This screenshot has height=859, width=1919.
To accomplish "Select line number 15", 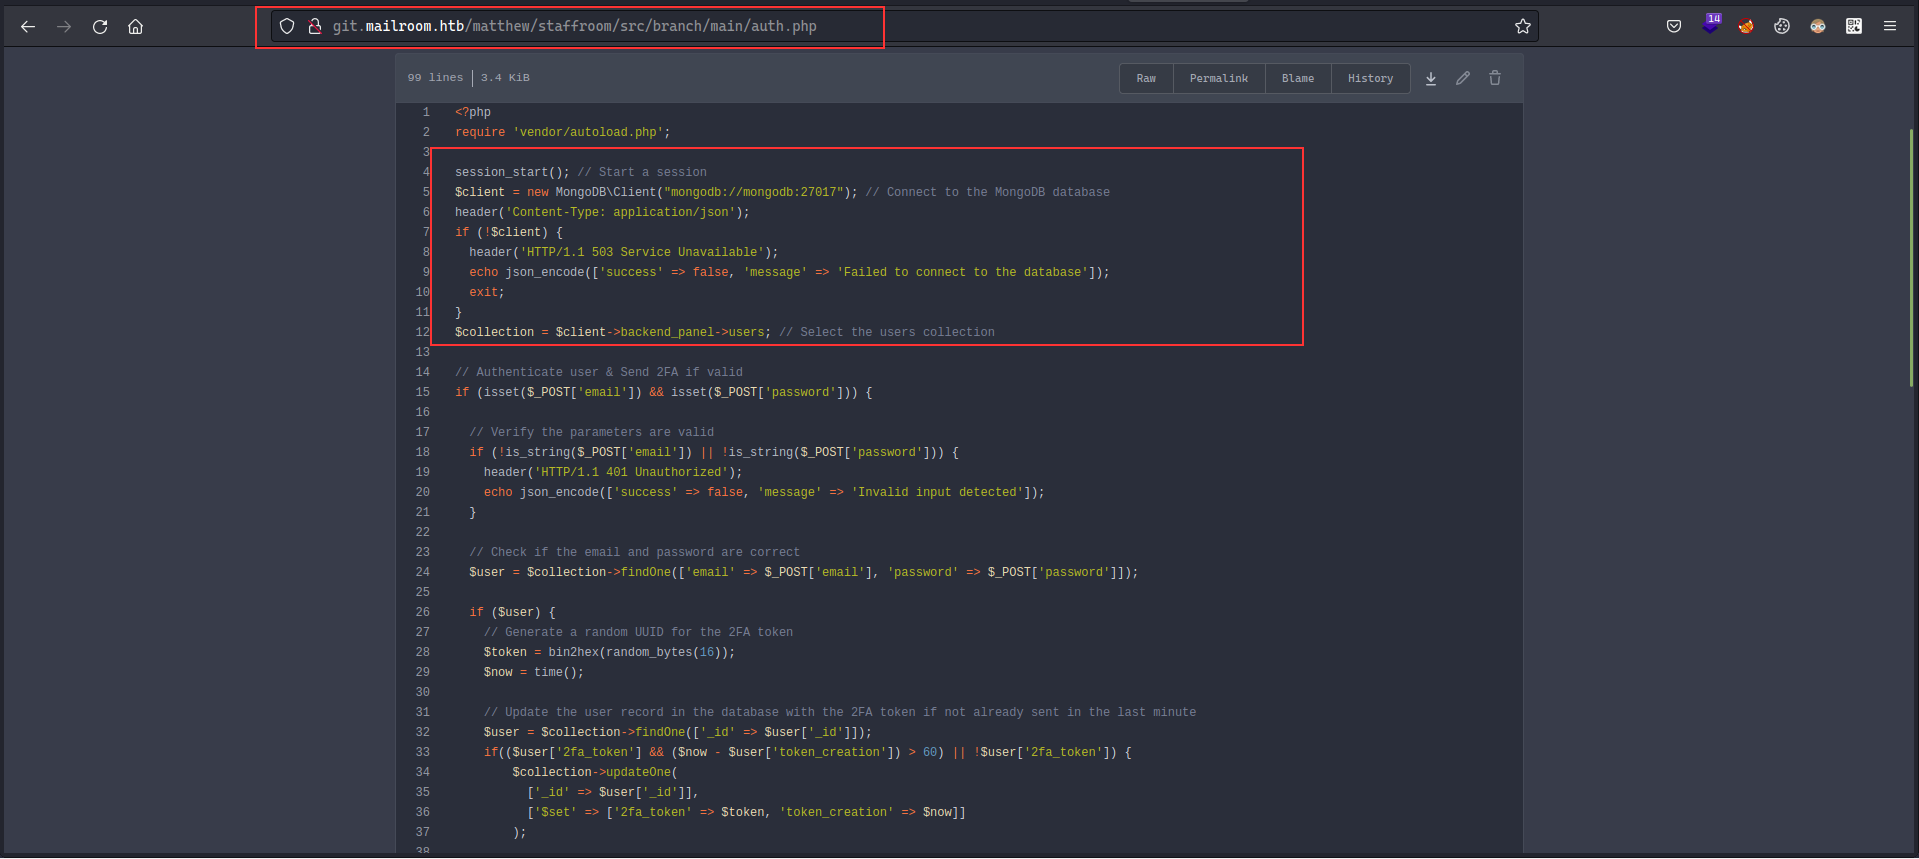I will click(x=422, y=392).
